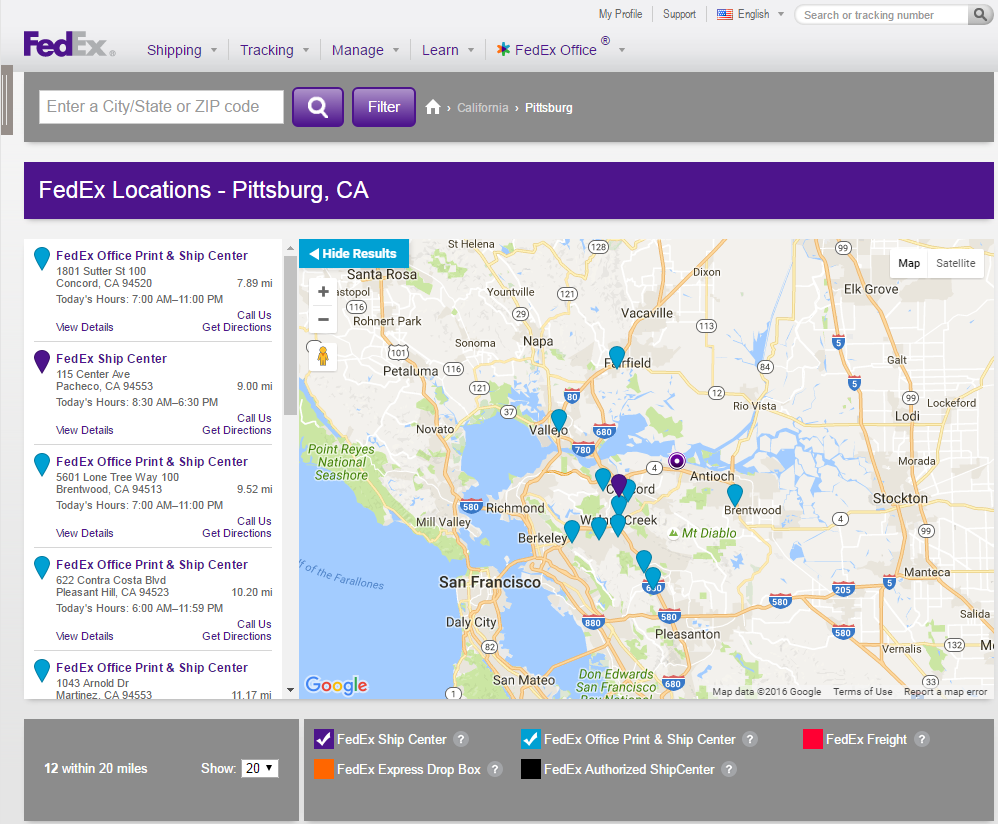Toggle the FedEx Freight filter
998x824 pixels.
coord(813,739)
